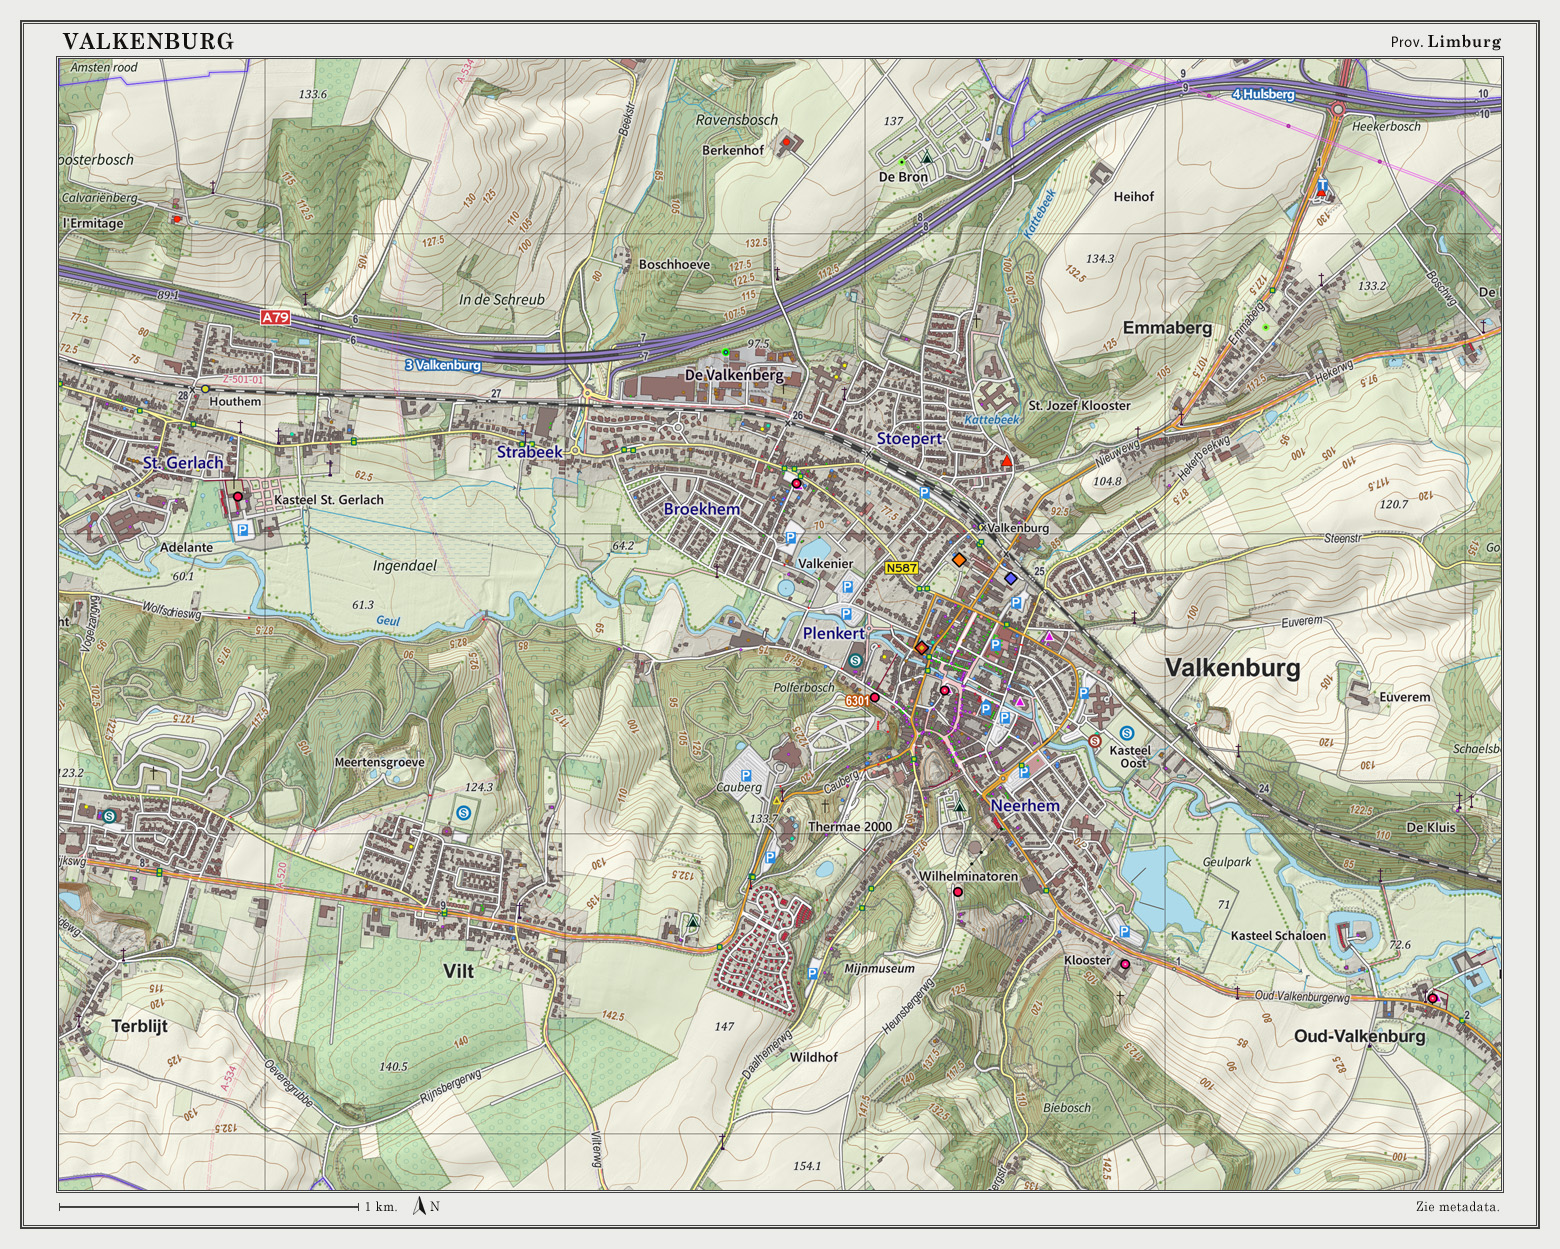
Task: Click the '3 Valkenburg' motorway exit label
Action: click(x=442, y=365)
